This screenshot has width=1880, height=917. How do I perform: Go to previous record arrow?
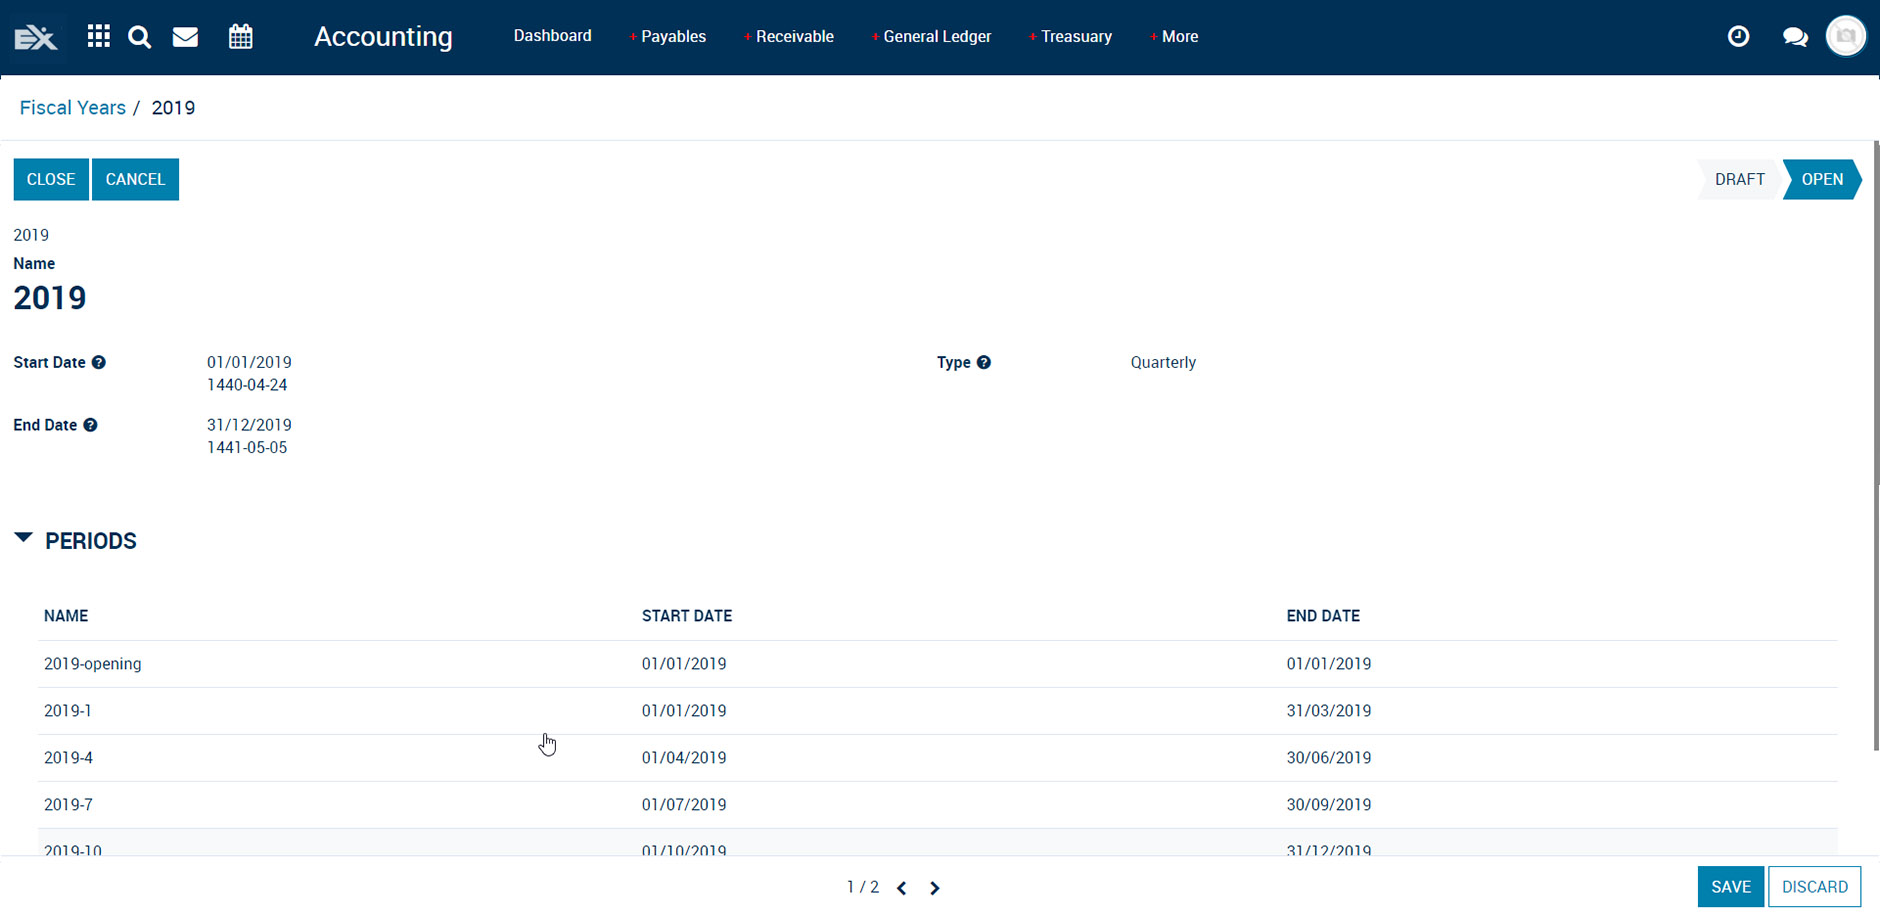click(902, 888)
